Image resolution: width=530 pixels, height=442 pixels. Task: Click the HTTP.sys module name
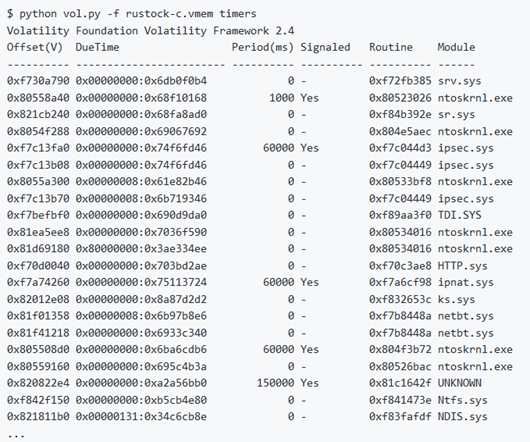pyautogui.click(x=462, y=266)
